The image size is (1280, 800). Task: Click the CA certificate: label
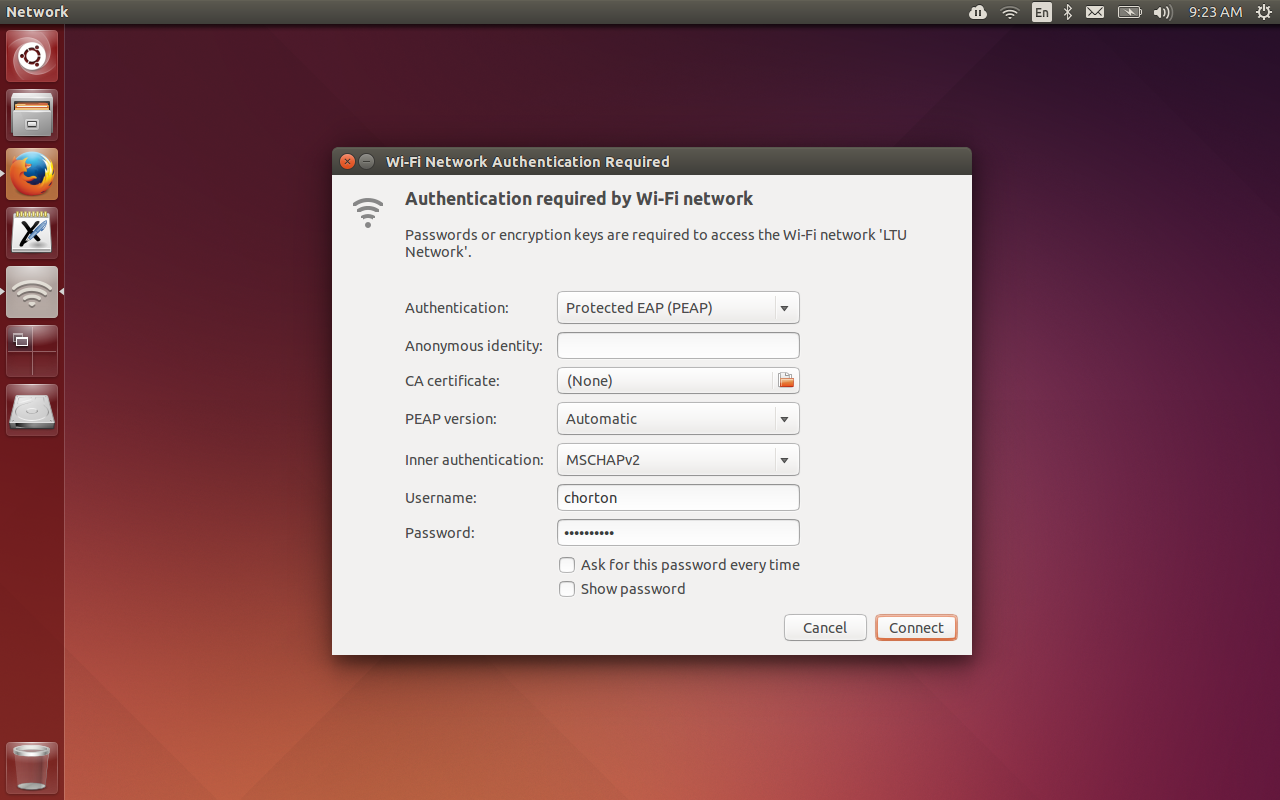[452, 381]
